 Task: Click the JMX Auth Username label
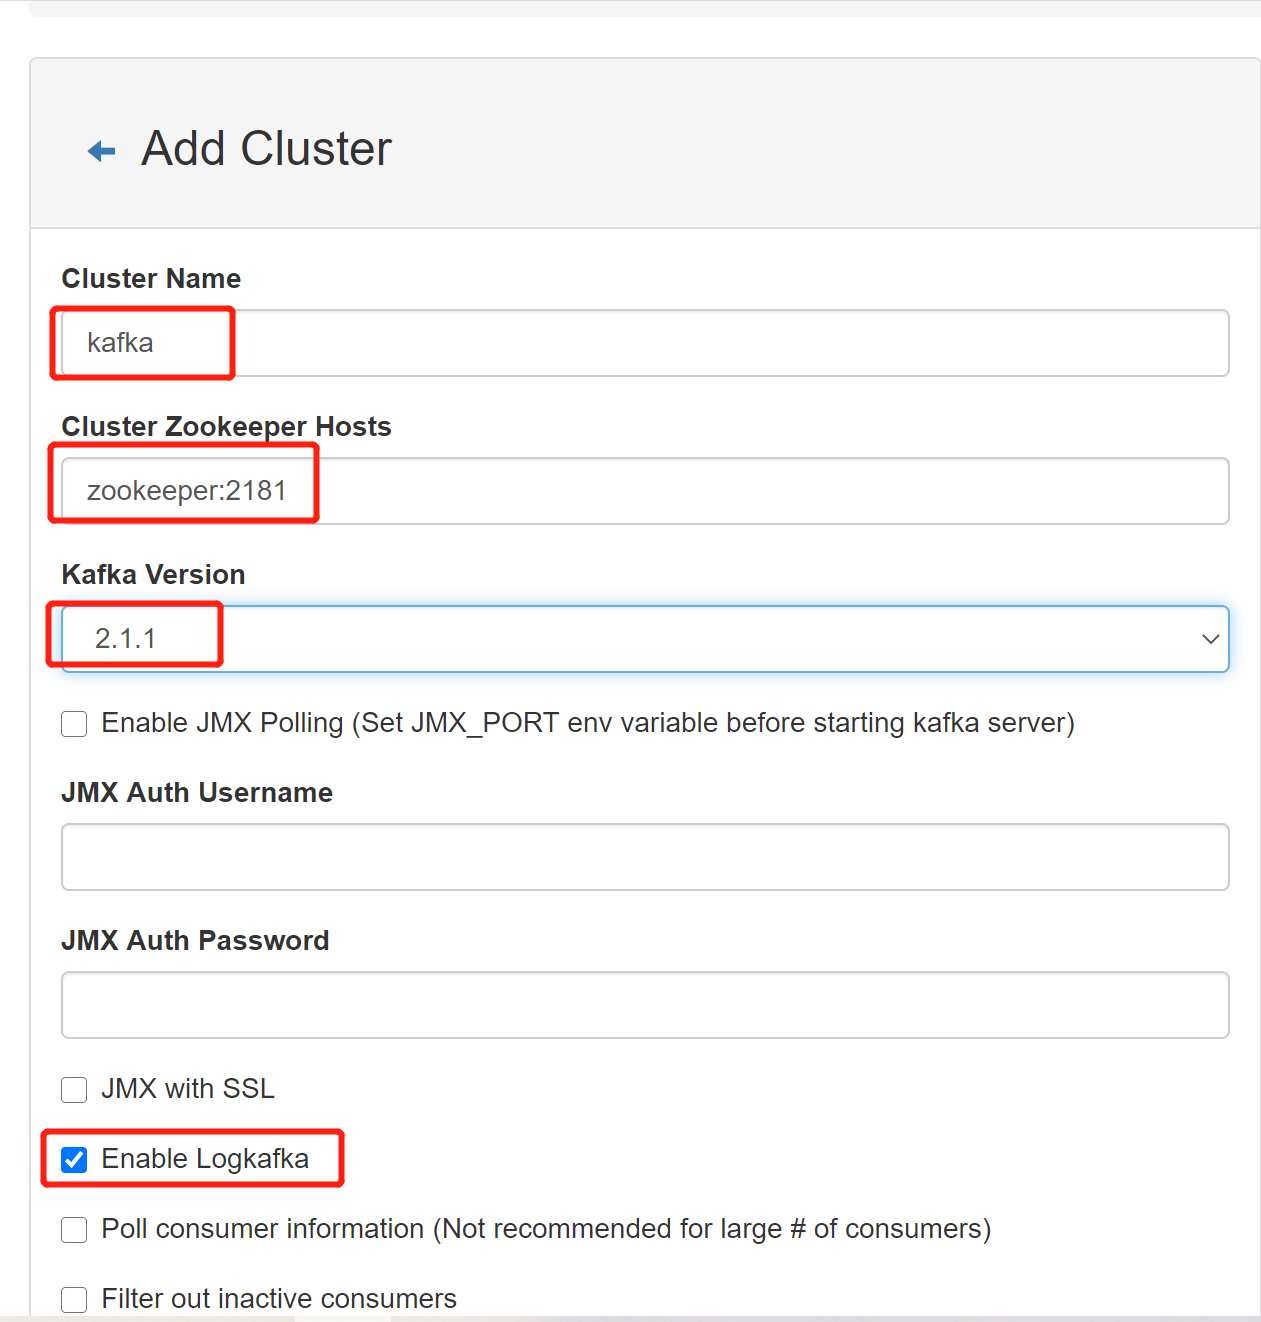pyautogui.click(x=197, y=792)
